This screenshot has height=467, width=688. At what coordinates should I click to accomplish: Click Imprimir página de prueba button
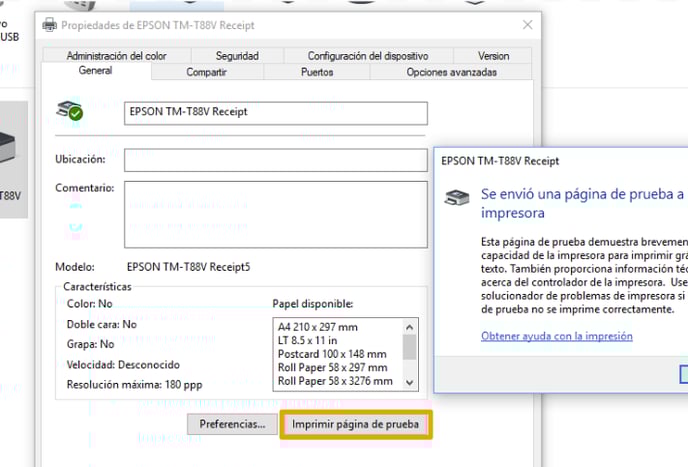click(x=355, y=424)
